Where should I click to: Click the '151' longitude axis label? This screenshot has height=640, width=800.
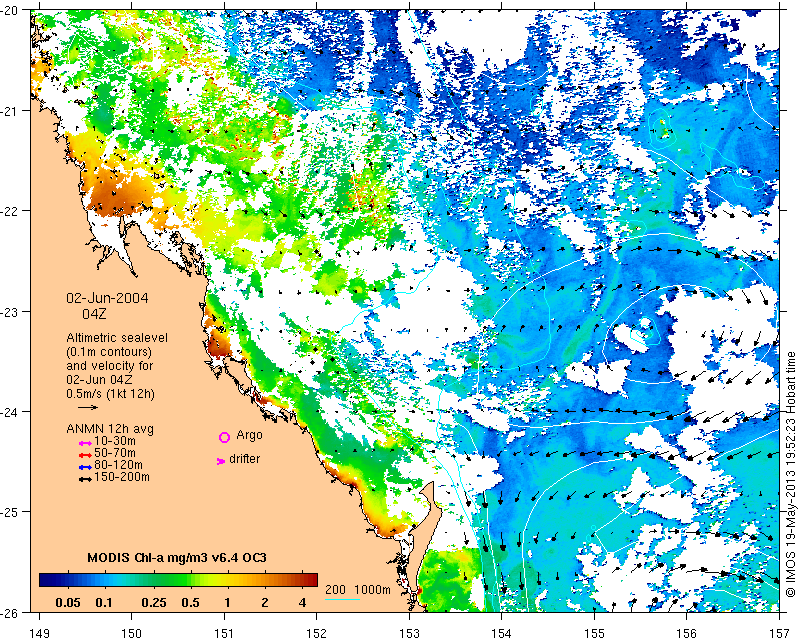coord(224,633)
